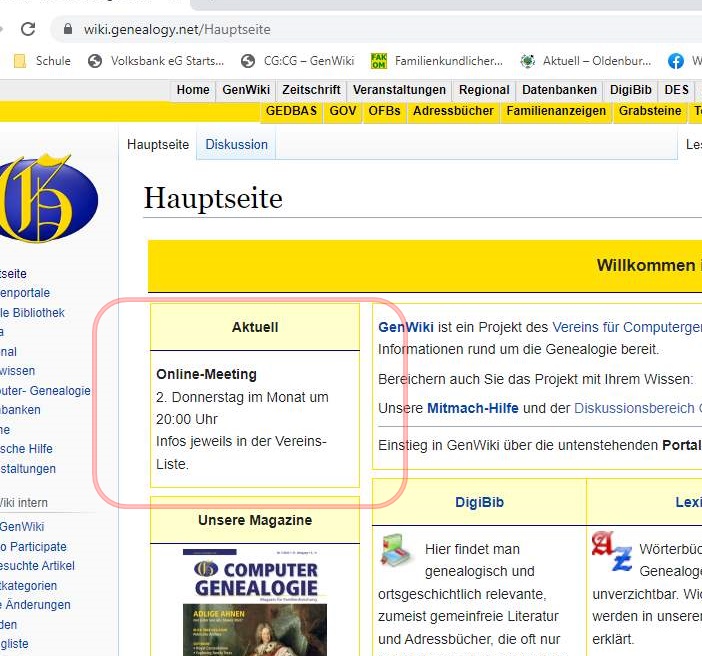Viewport: 702px width, 656px height.
Task: Open the Regional menu item
Action: [484, 90]
